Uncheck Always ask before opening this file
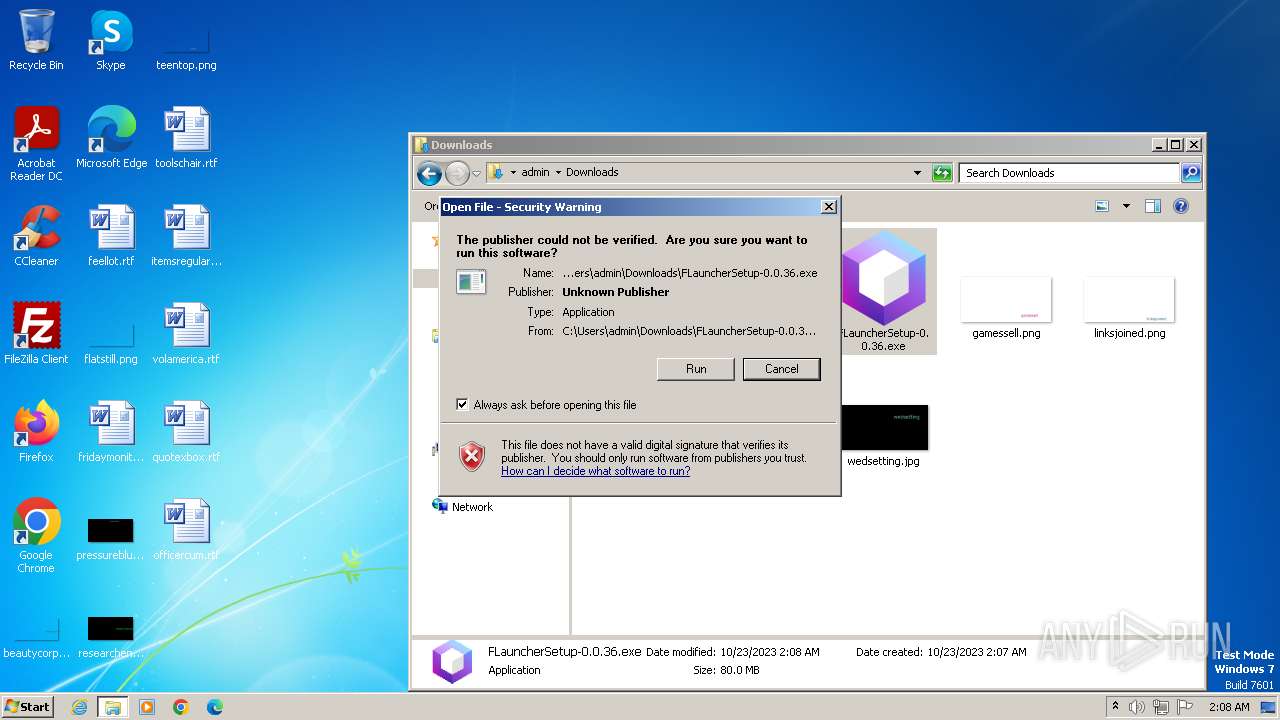This screenshot has width=1280, height=720. pyautogui.click(x=462, y=405)
